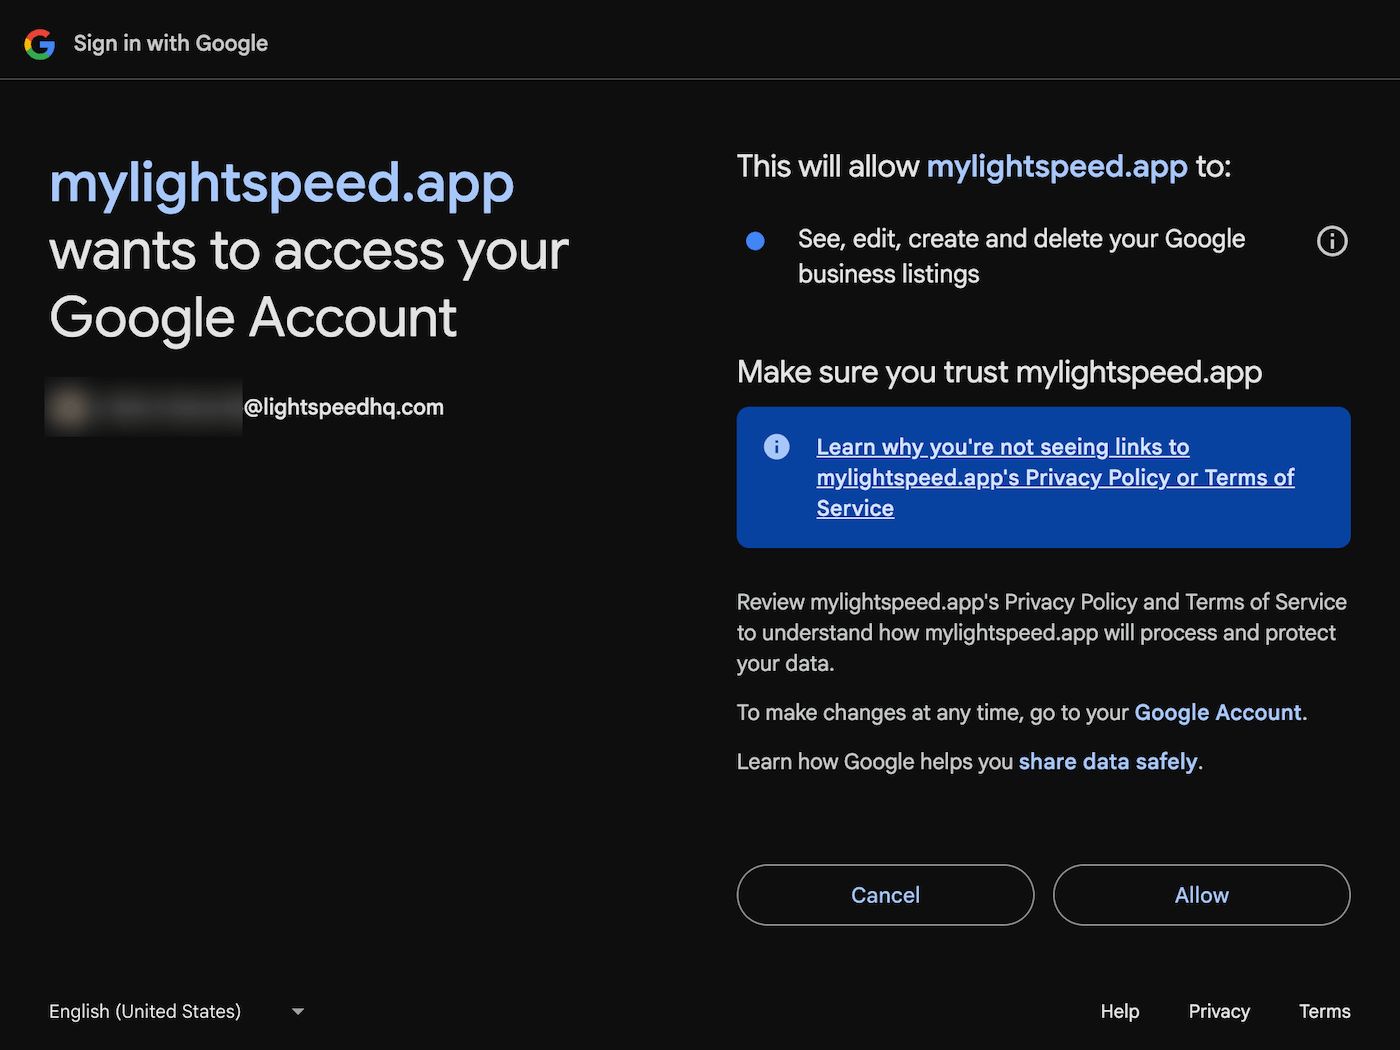Image resolution: width=1400 pixels, height=1050 pixels.
Task: Click the Google logo in the header
Action: (x=39, y=43)
